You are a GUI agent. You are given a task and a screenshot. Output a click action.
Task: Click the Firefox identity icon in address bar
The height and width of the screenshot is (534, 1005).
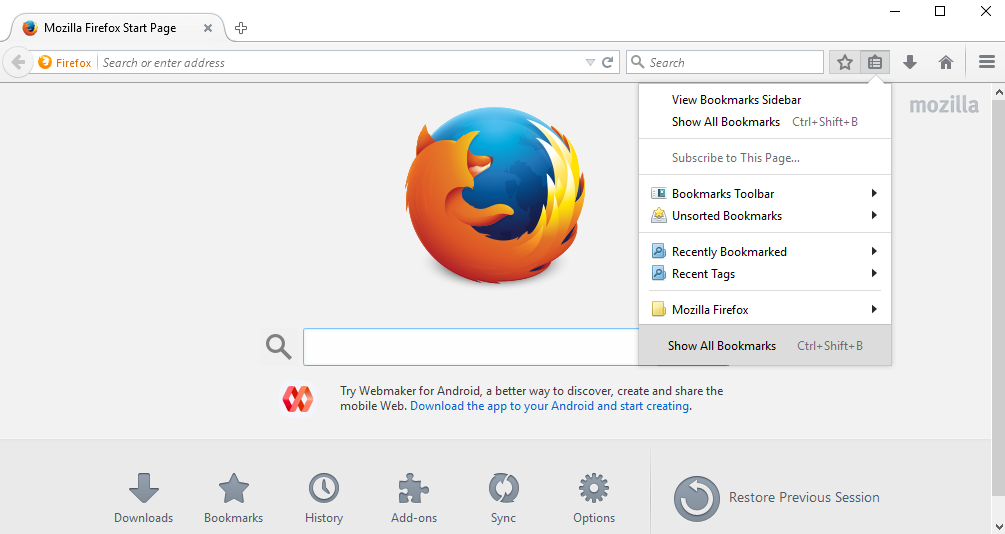click(x=45, y=62)
